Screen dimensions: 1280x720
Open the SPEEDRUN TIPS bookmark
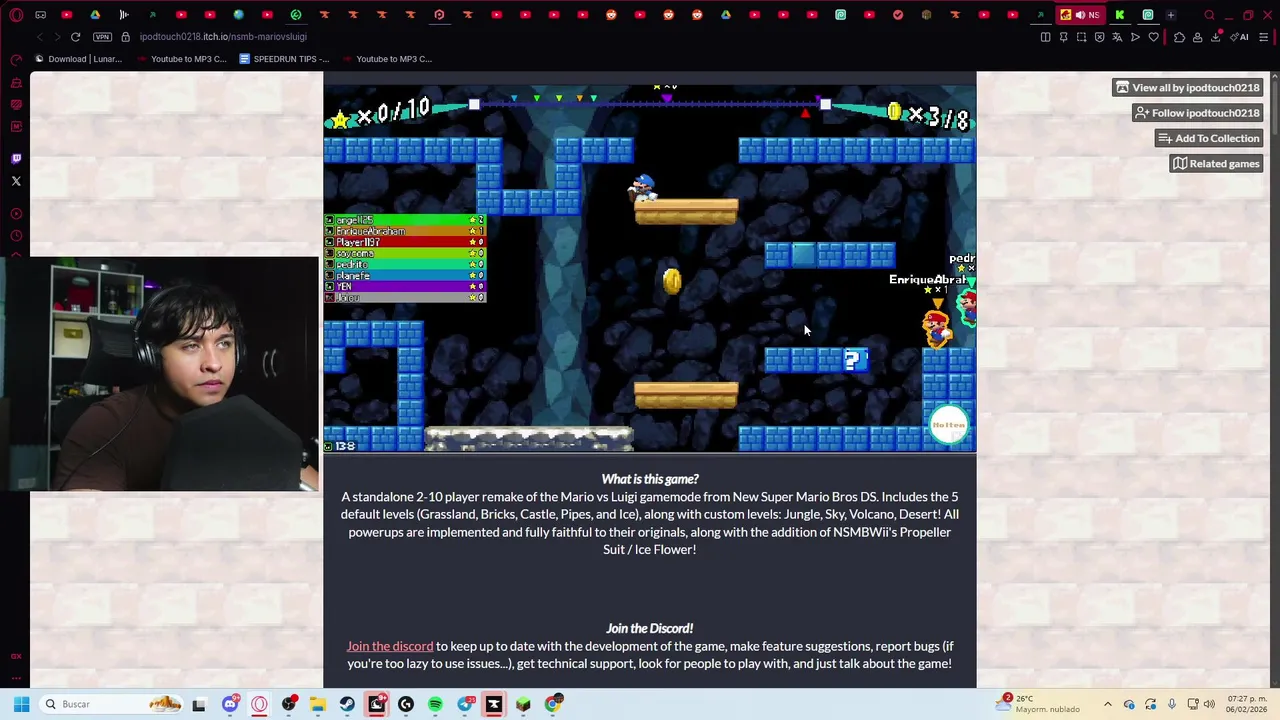click(x=284, y=59)
